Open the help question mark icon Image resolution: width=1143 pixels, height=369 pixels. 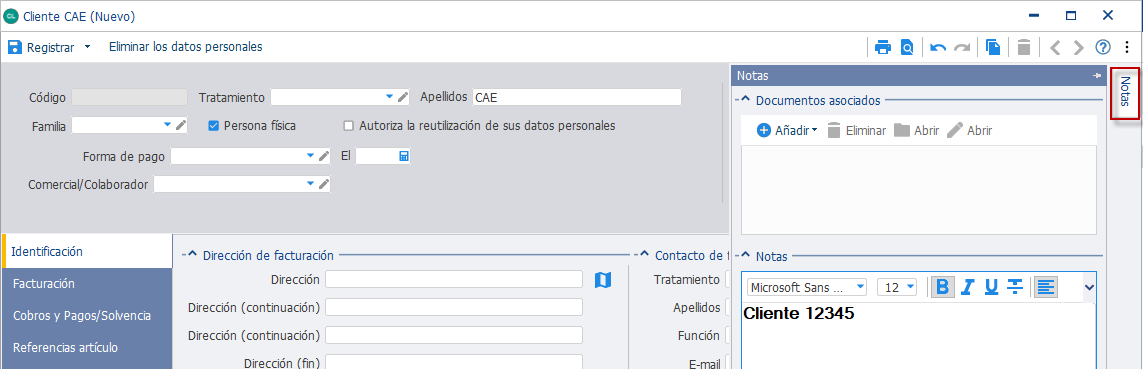(x=1103, y=47)
